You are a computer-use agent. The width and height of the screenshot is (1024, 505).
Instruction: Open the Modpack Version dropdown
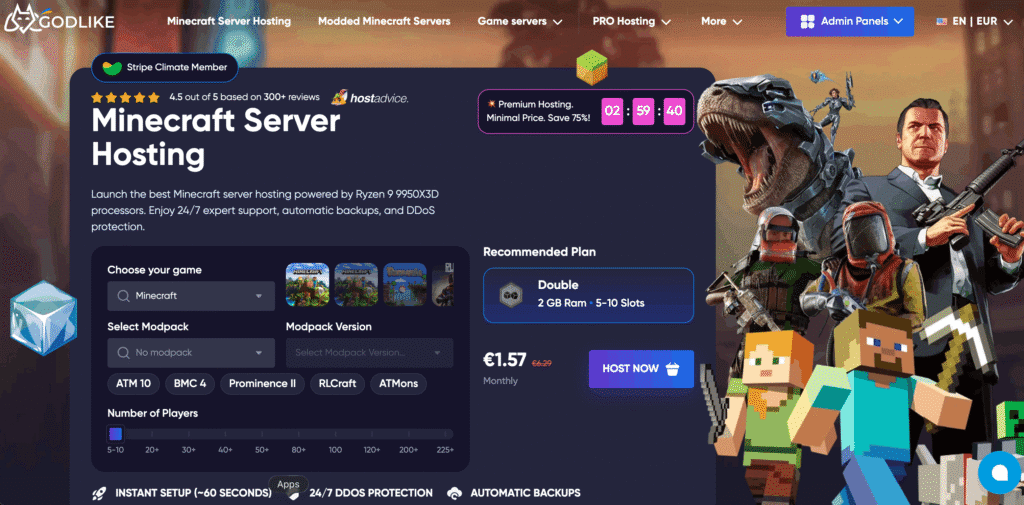click(370, 353)
